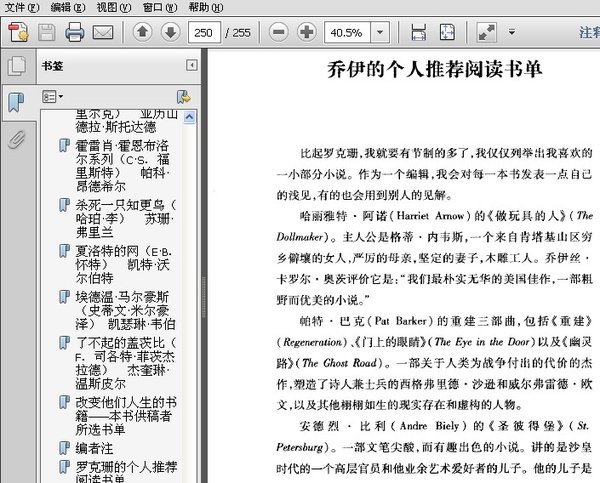Screen dimensions: 600x483
Task: Open the toolbar overflow dropdown arrow
Action: [x=512, y=32]
